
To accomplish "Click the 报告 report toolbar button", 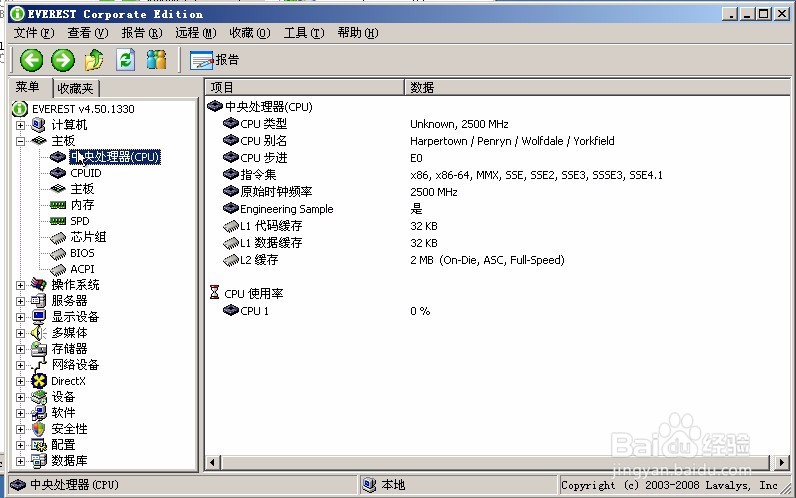I will pyautogui.click(x=214, y=60).
